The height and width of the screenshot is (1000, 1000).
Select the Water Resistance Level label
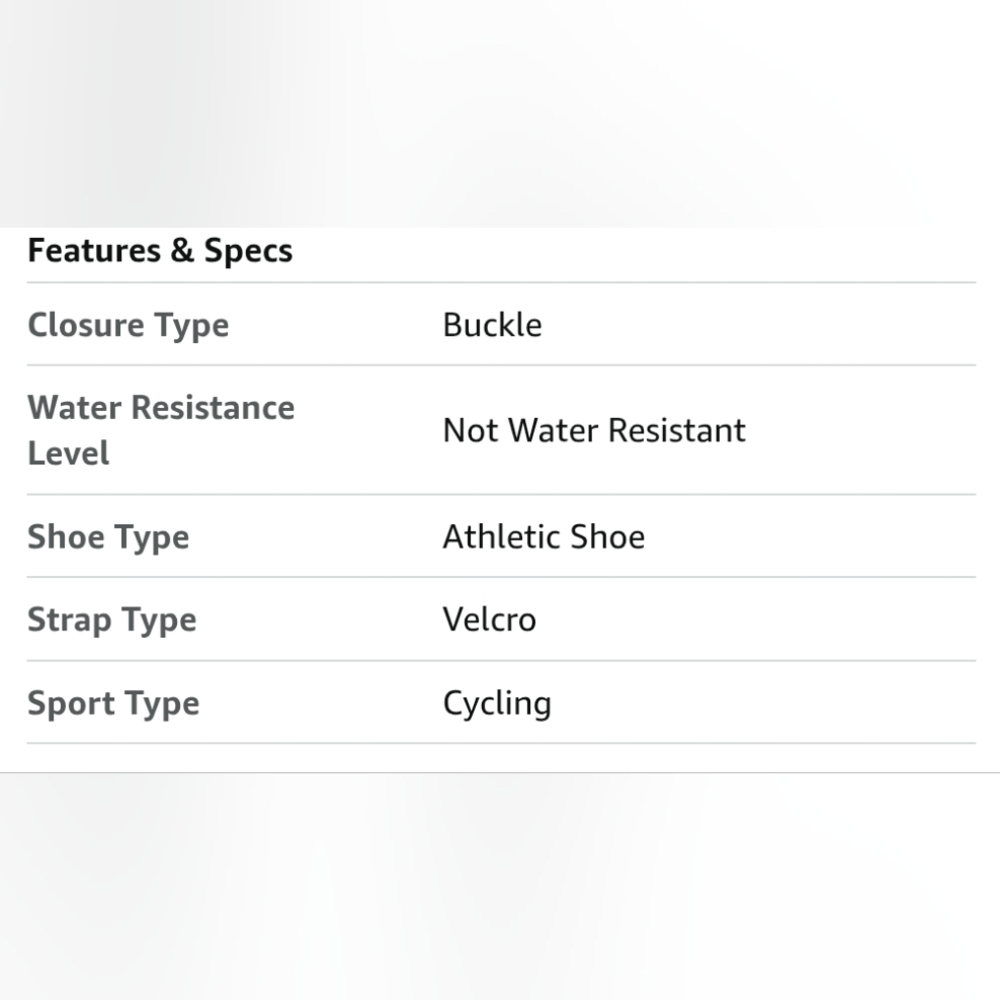point(161,430)
